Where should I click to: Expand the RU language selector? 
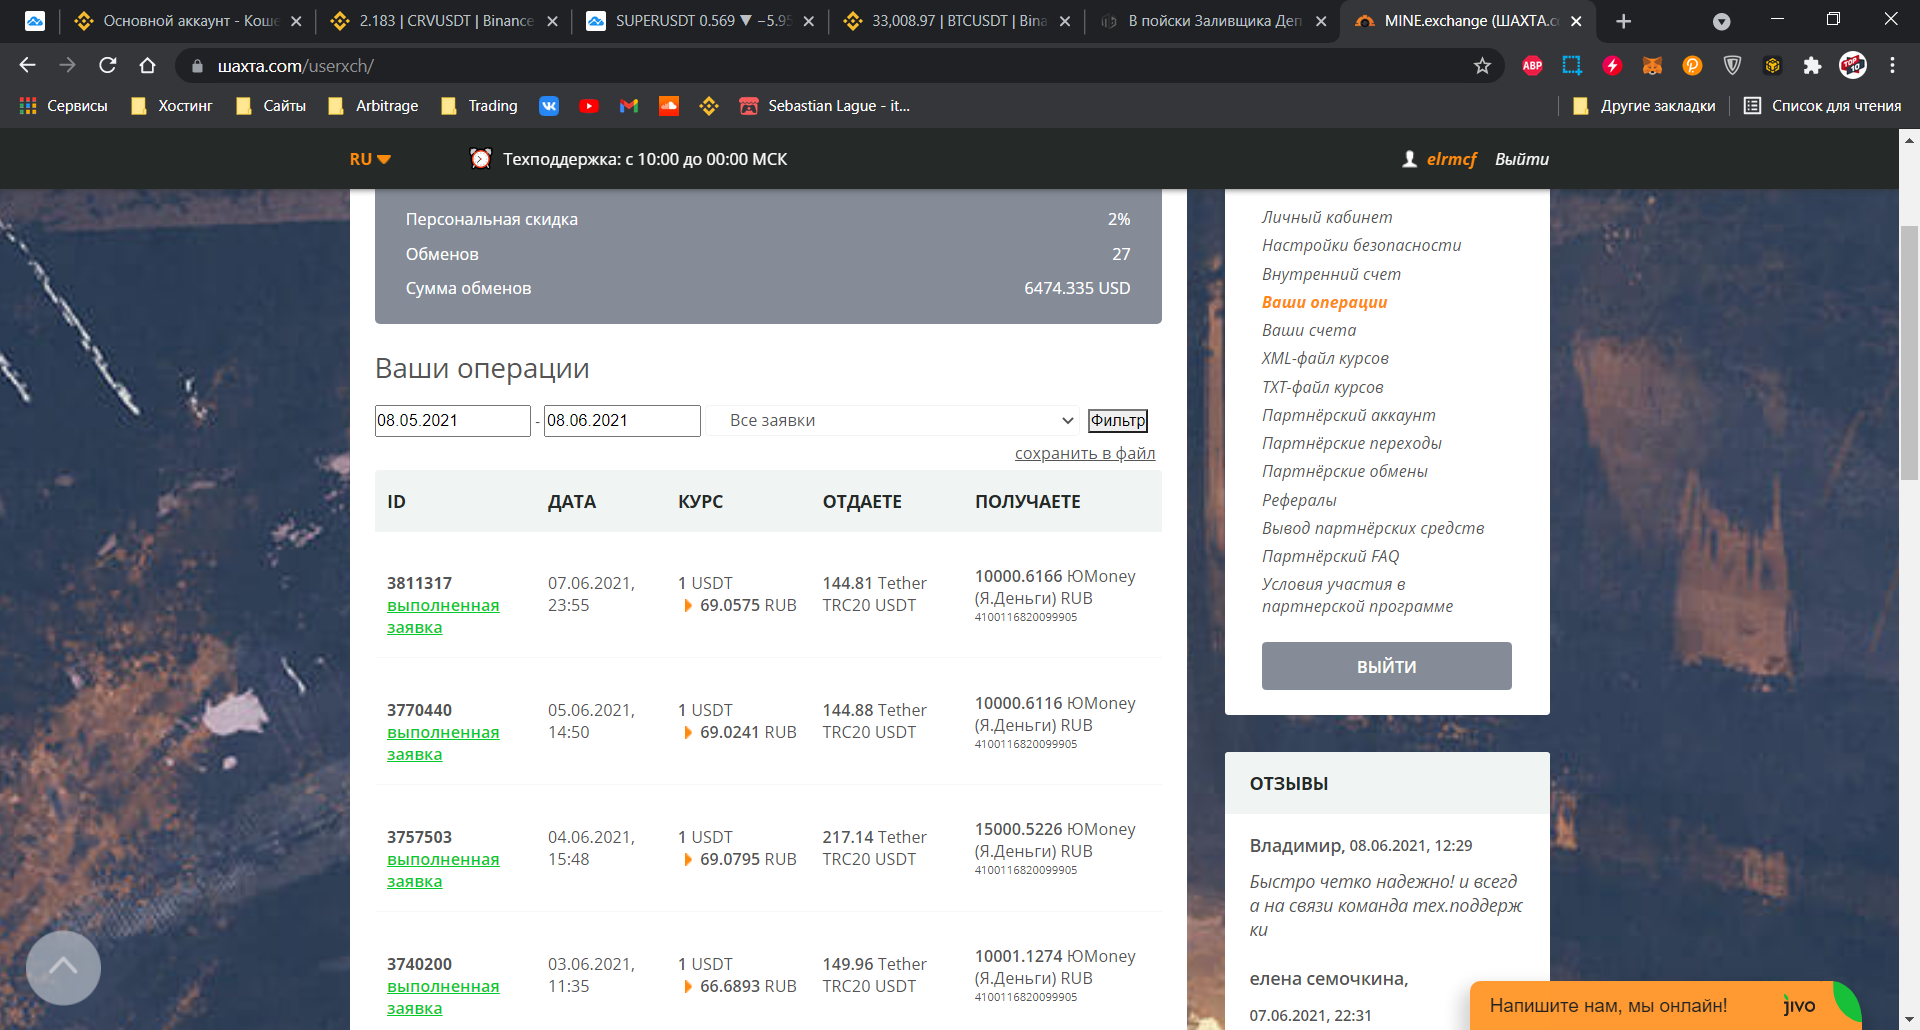370,159
